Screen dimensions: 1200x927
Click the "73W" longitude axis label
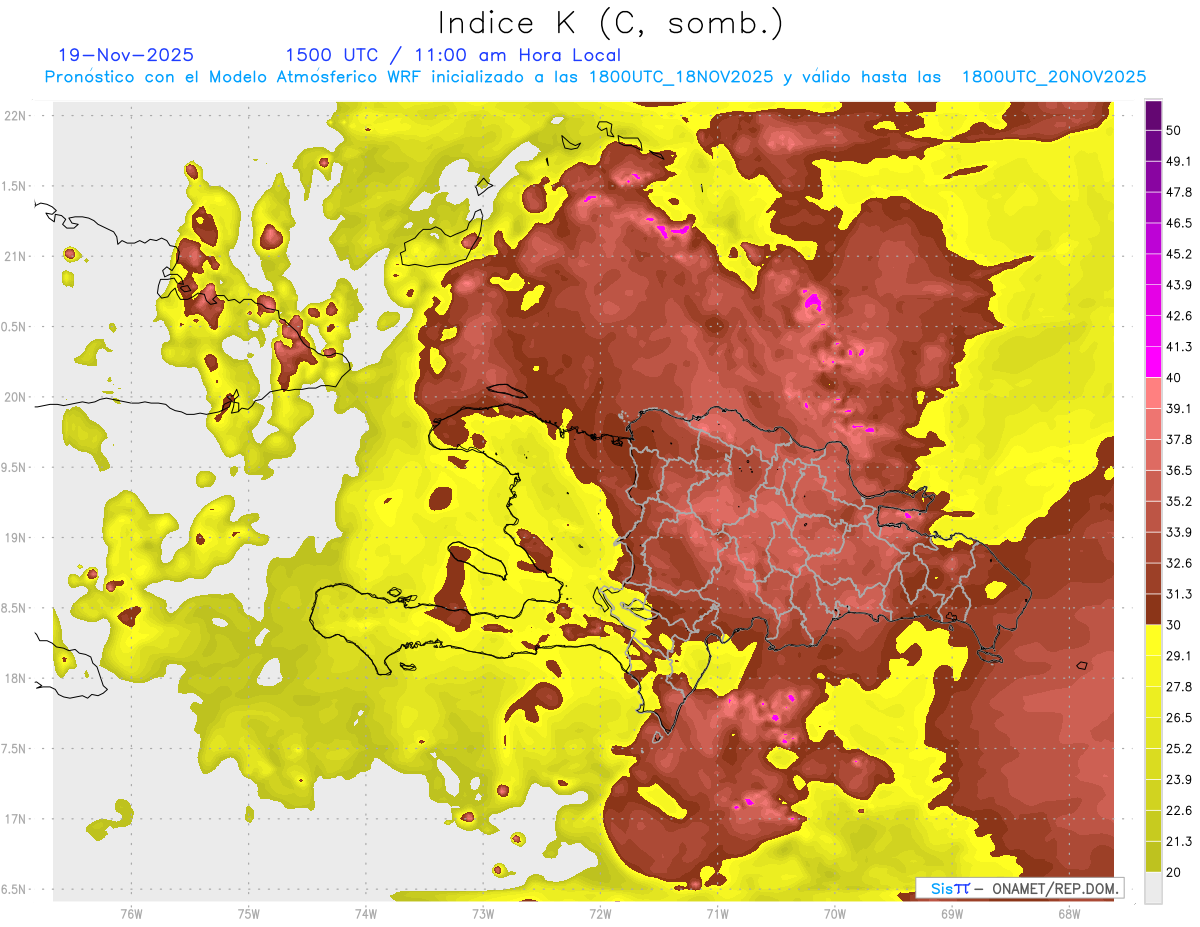tap(483, 914)
